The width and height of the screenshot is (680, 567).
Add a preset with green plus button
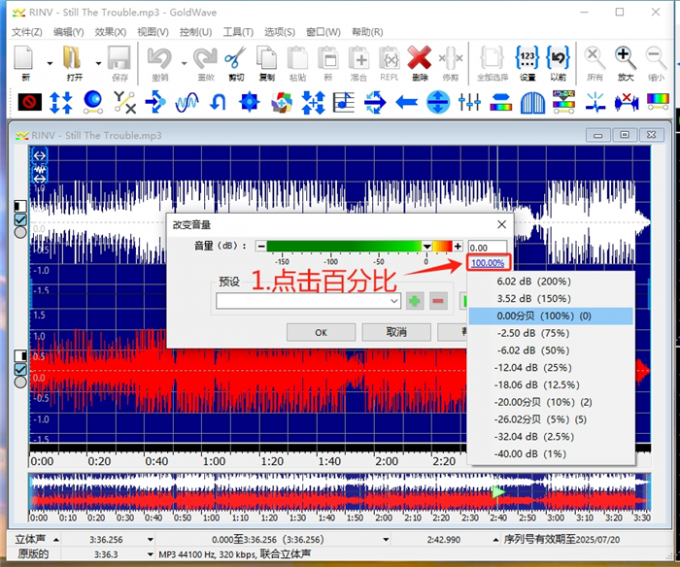(x=415, y=301)
